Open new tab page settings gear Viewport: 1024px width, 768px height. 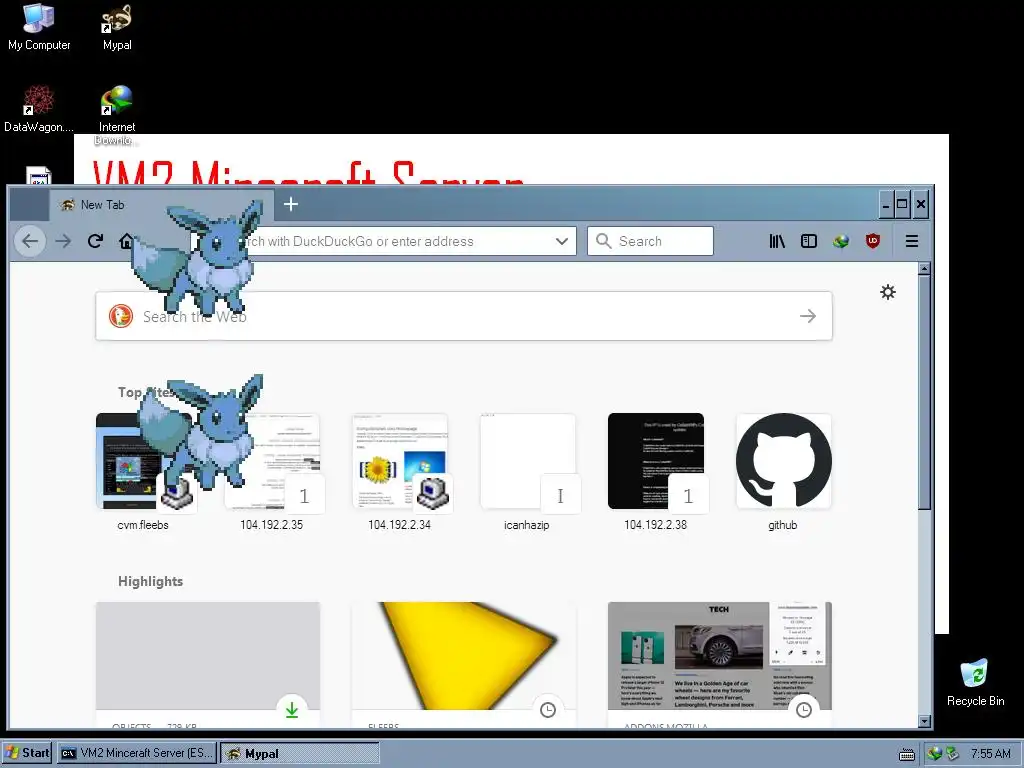pos(888,292)
